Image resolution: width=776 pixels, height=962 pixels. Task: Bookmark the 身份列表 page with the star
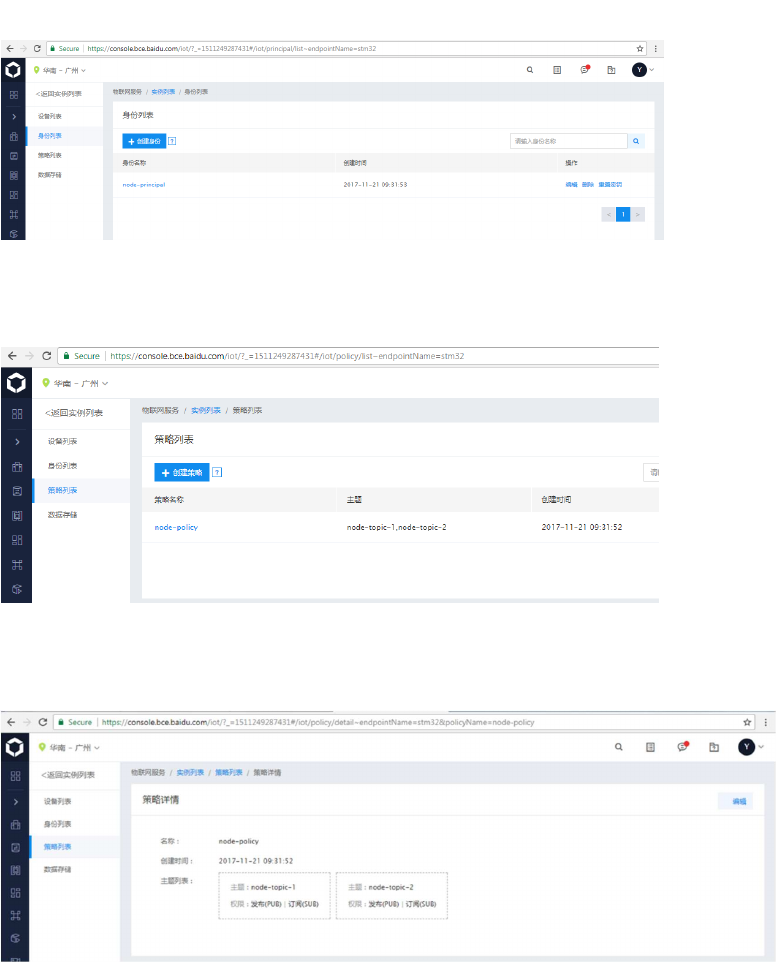[640, 48]
